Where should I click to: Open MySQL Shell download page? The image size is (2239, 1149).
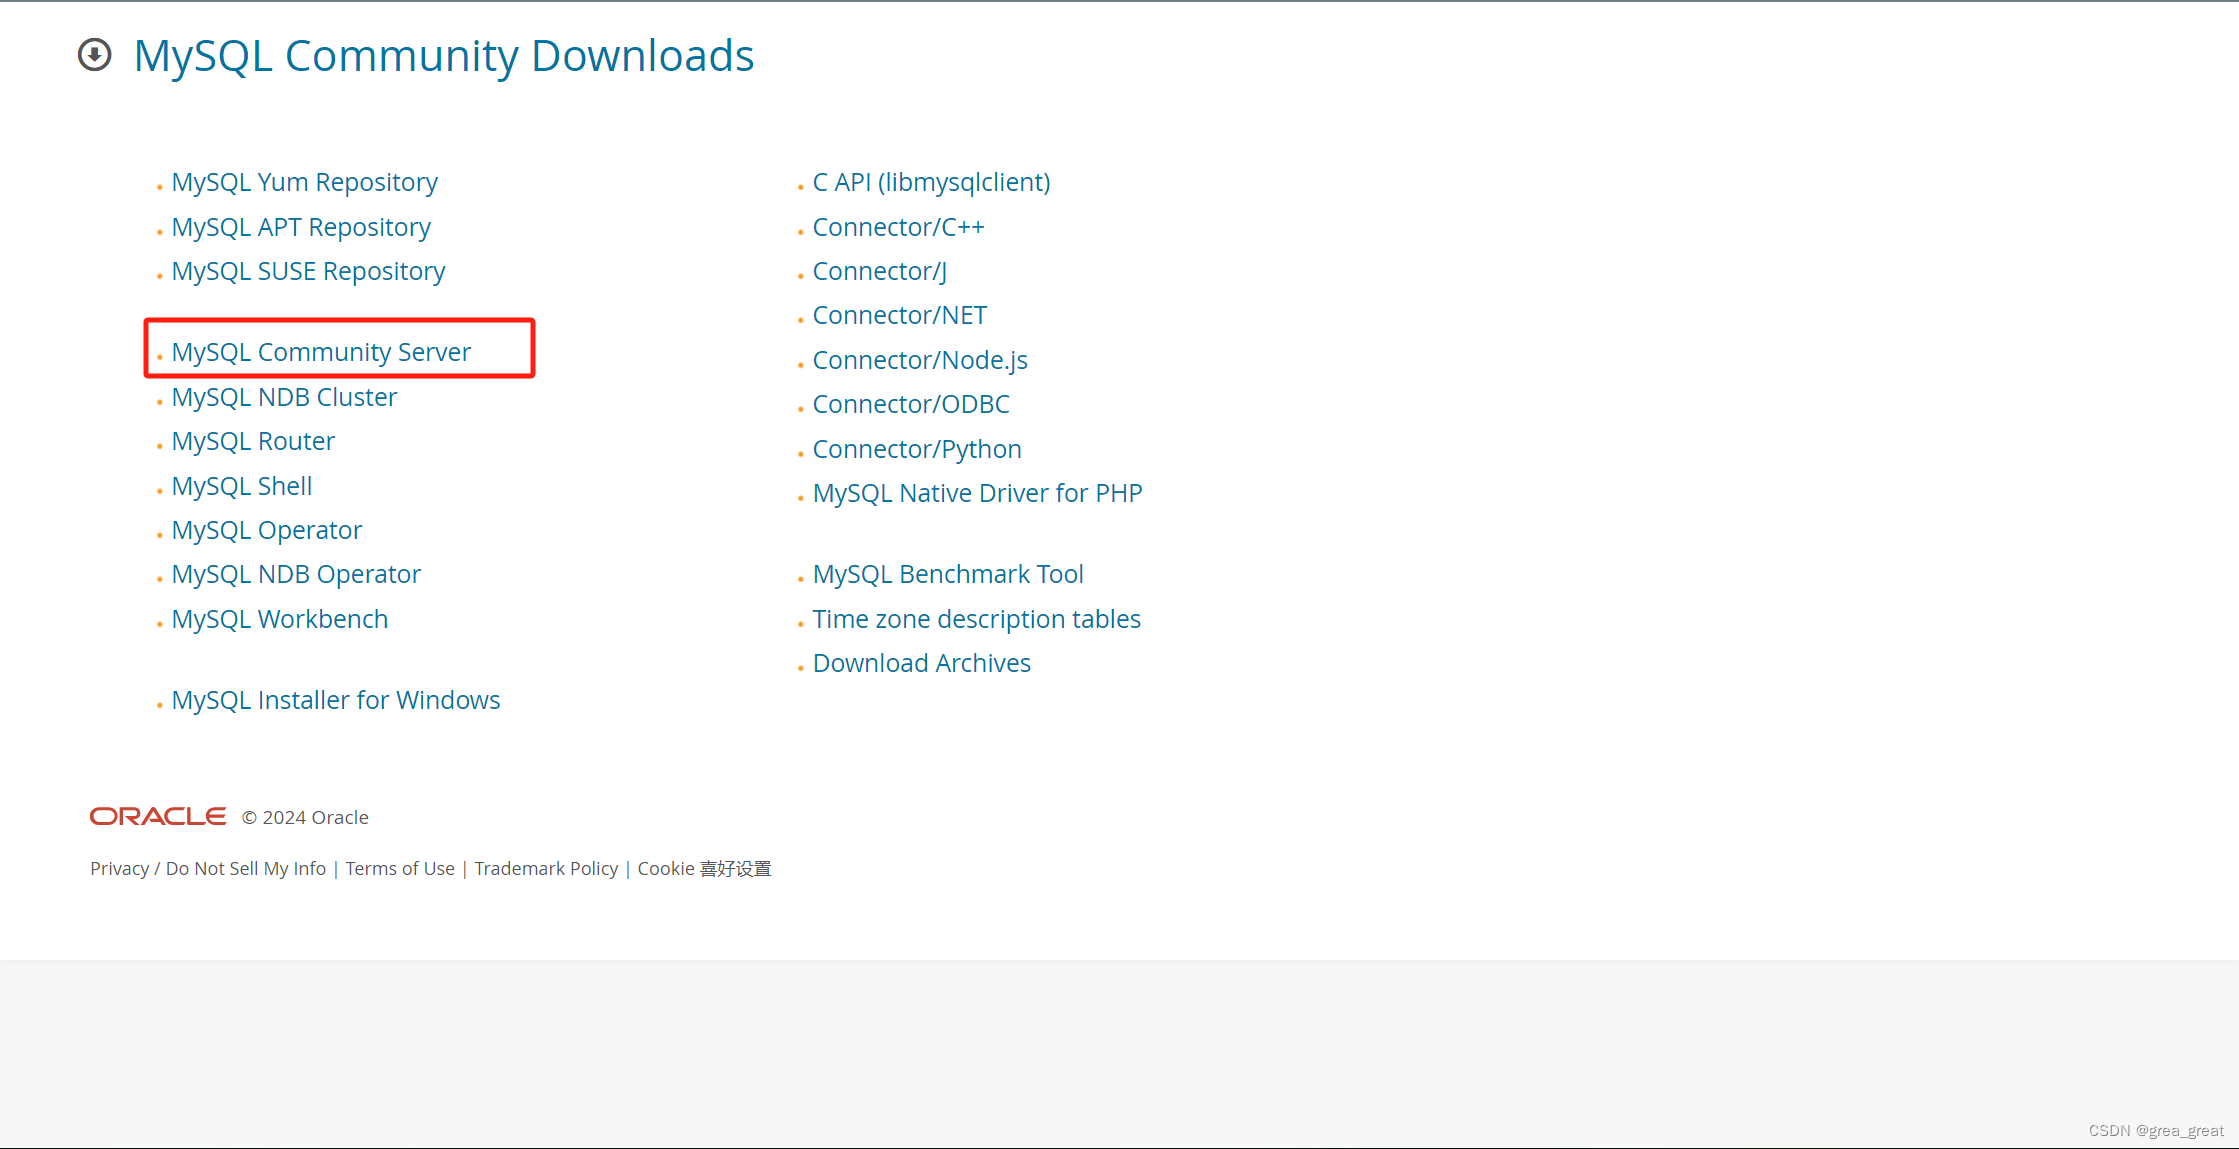point(242,486)
